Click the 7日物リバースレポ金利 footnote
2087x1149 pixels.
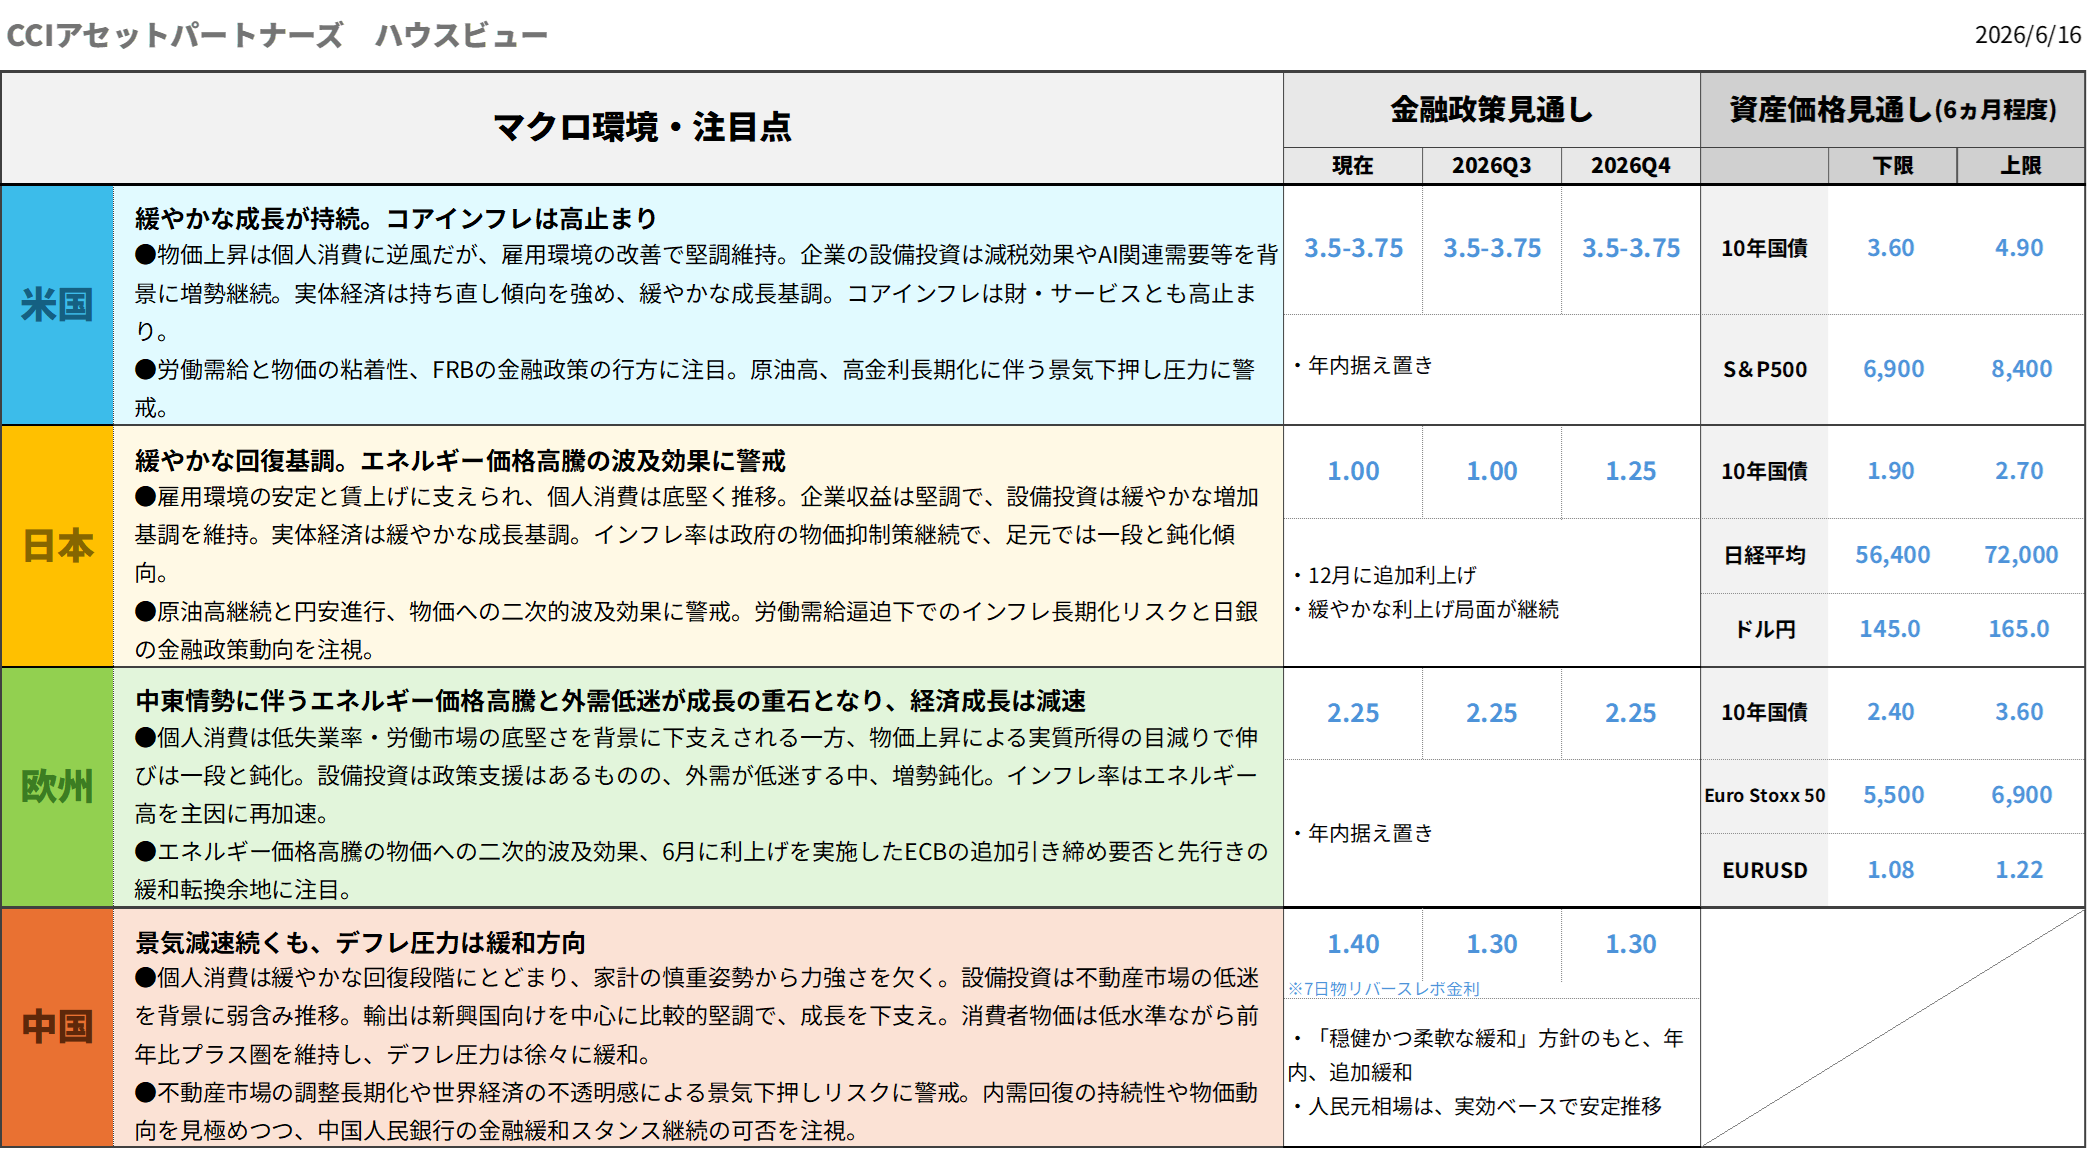click(x=1384, y=989)
